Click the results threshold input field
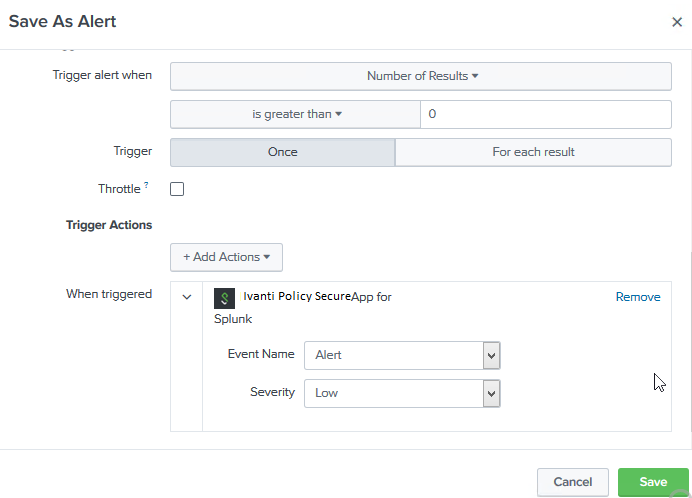The image size is (692, 498). pyautogui.click(x=546, y=114)
